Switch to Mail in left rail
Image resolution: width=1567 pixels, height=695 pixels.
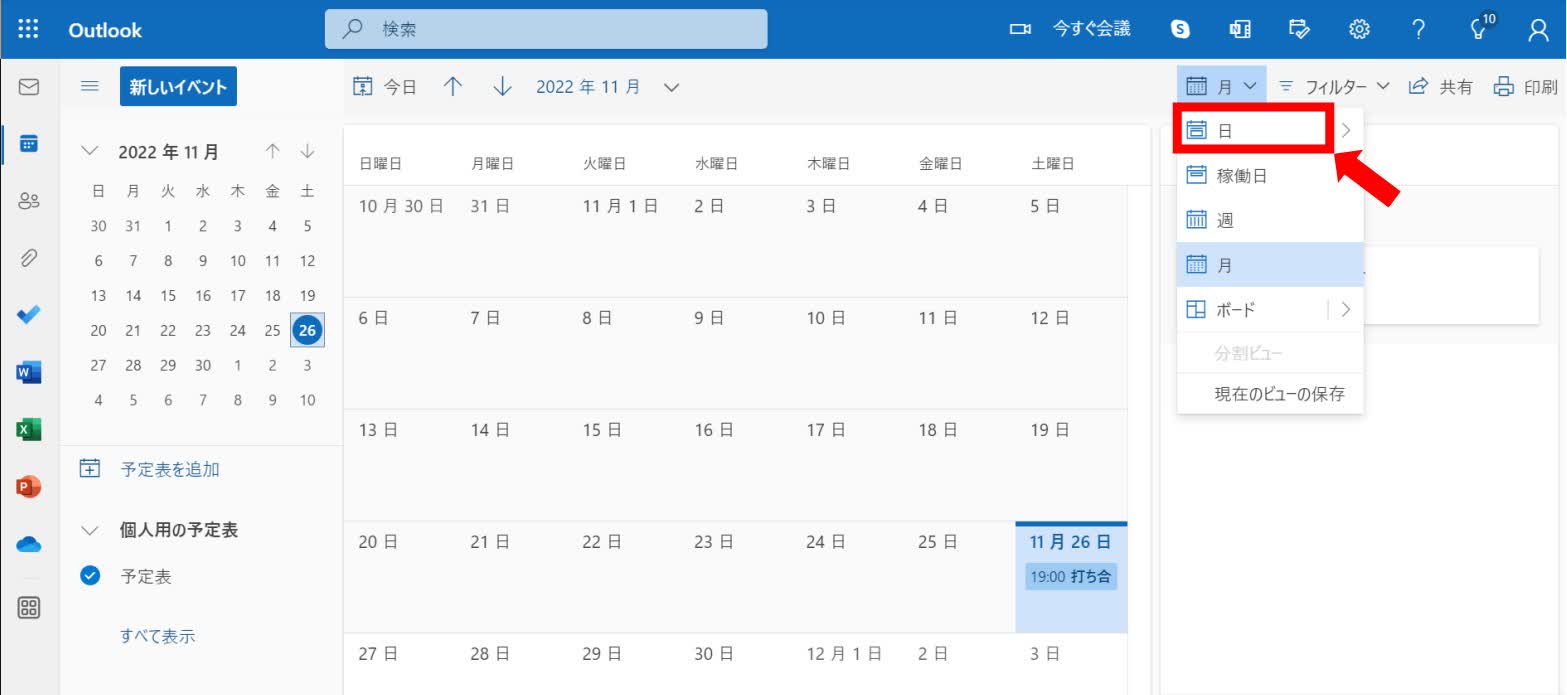coord(29,87)
